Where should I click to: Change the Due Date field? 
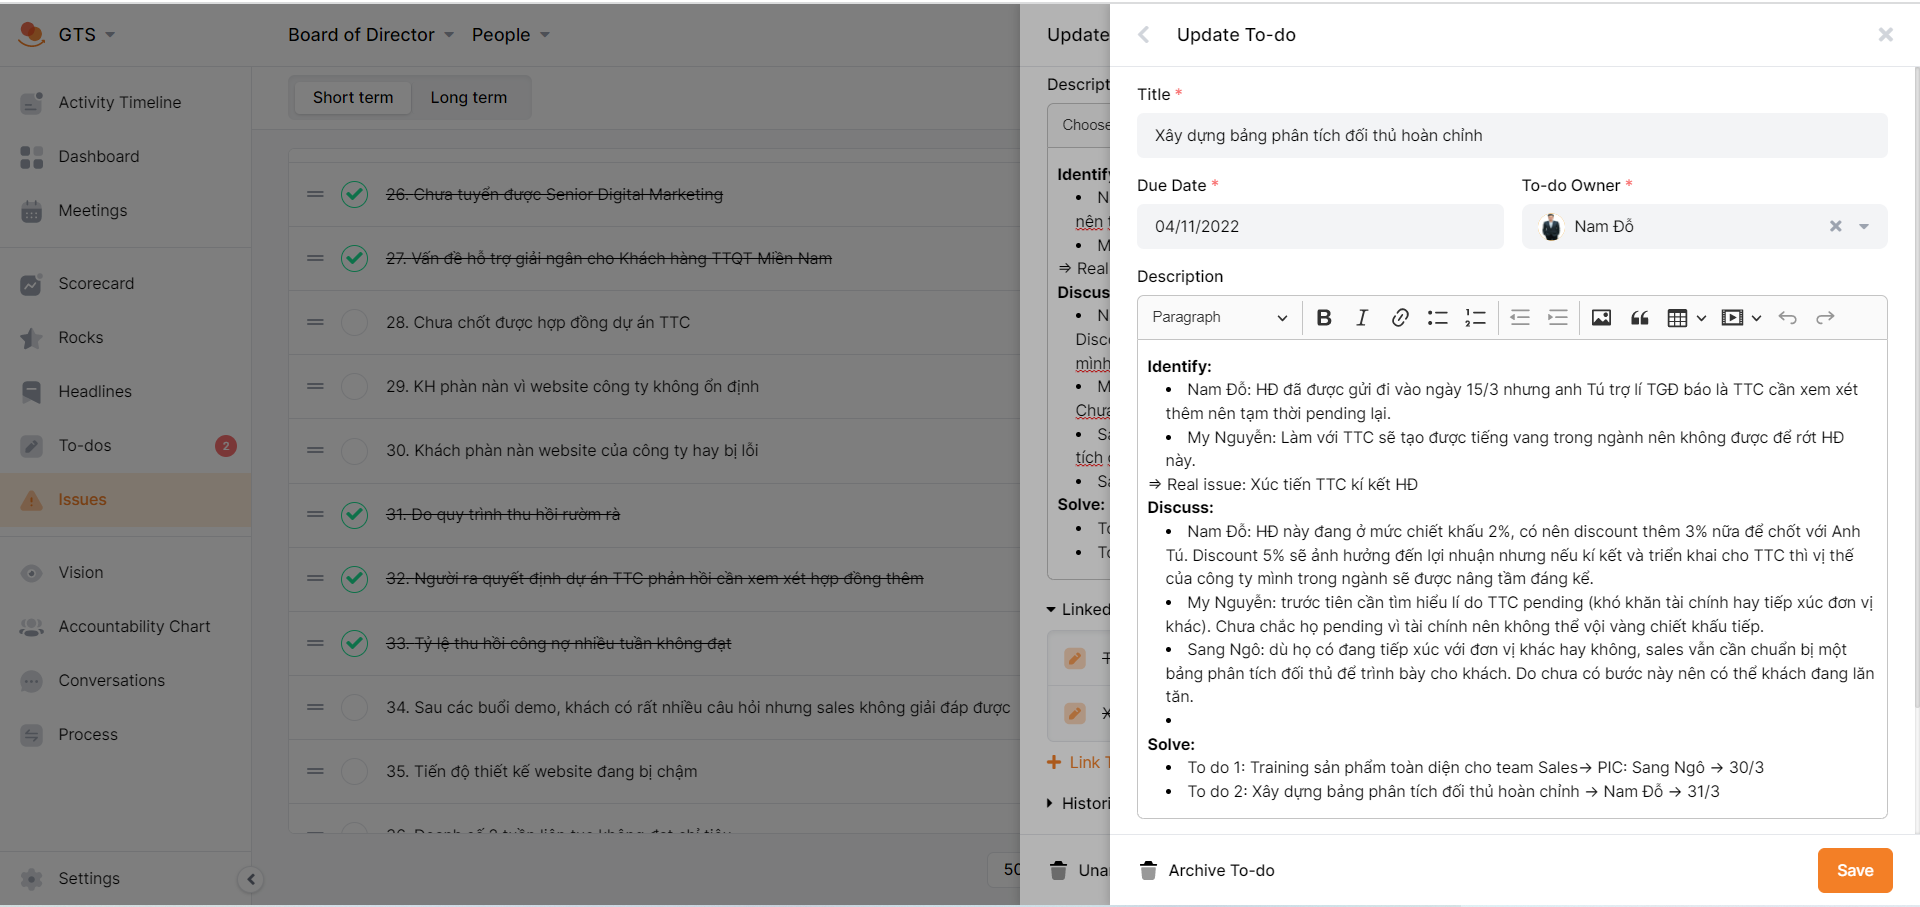(1320, 227)
